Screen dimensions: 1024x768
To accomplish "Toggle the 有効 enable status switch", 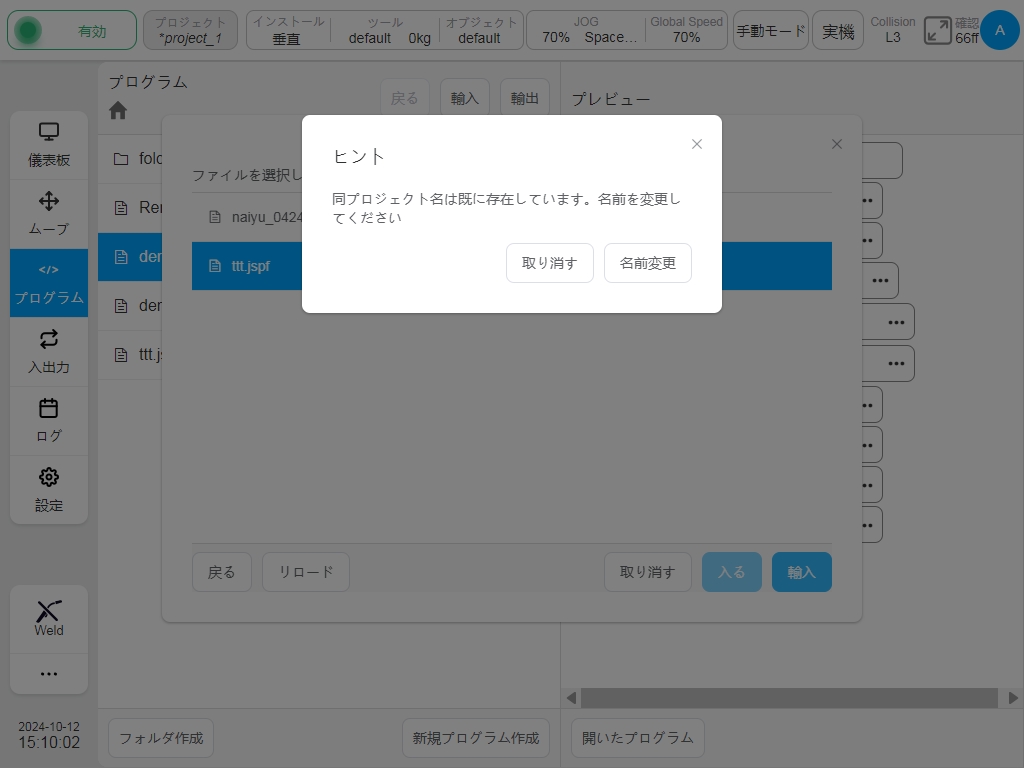I will coord(72,31).
